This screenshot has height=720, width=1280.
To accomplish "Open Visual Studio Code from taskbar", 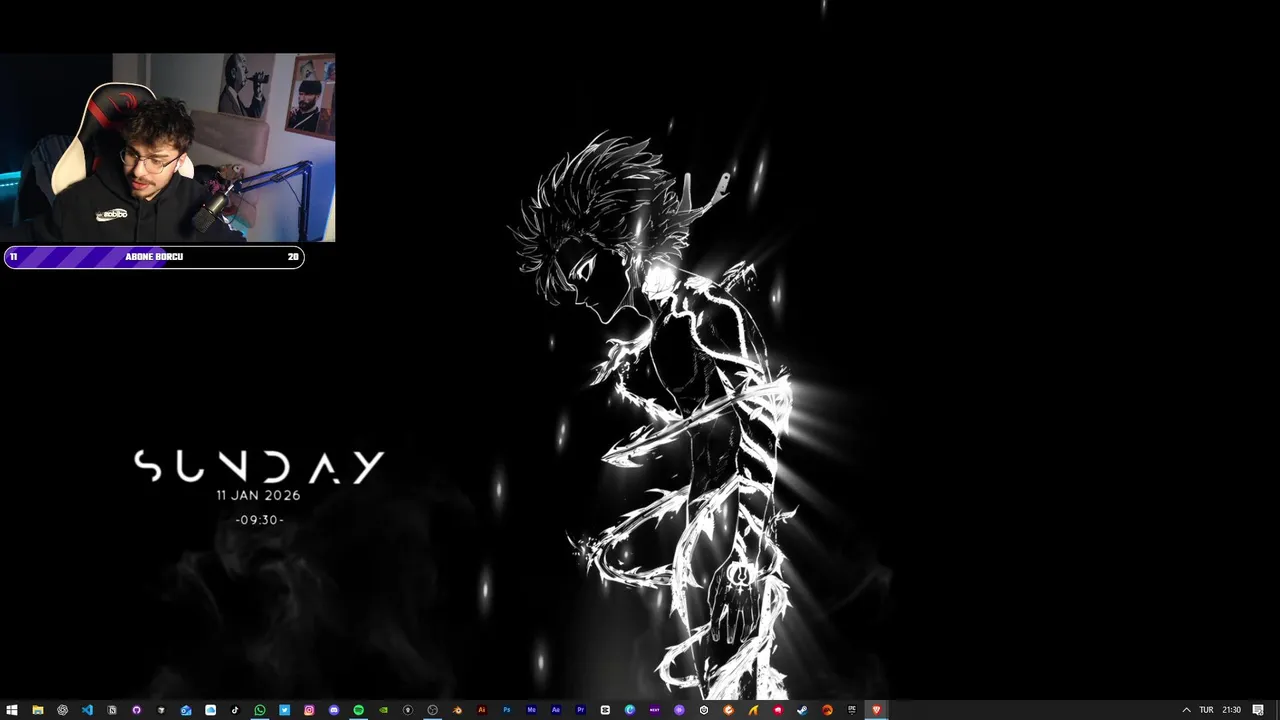I will click(87, 710).
